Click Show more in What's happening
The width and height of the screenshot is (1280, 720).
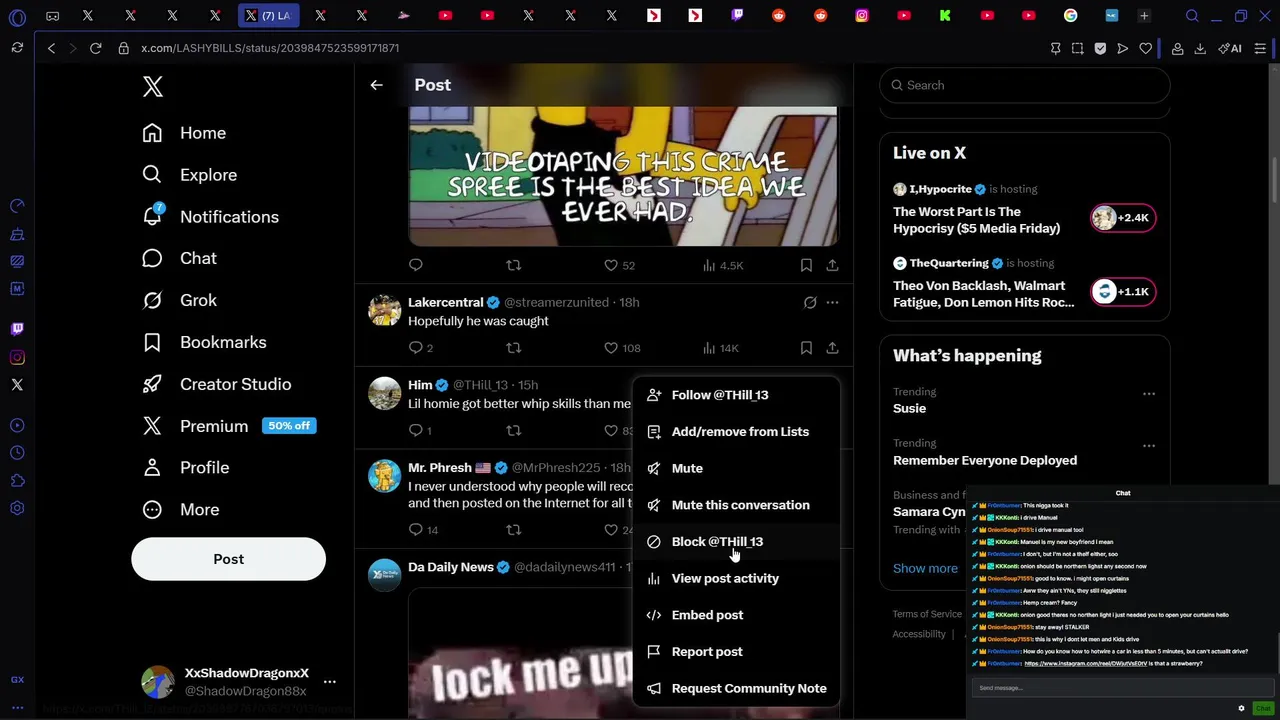click(925, 568)
